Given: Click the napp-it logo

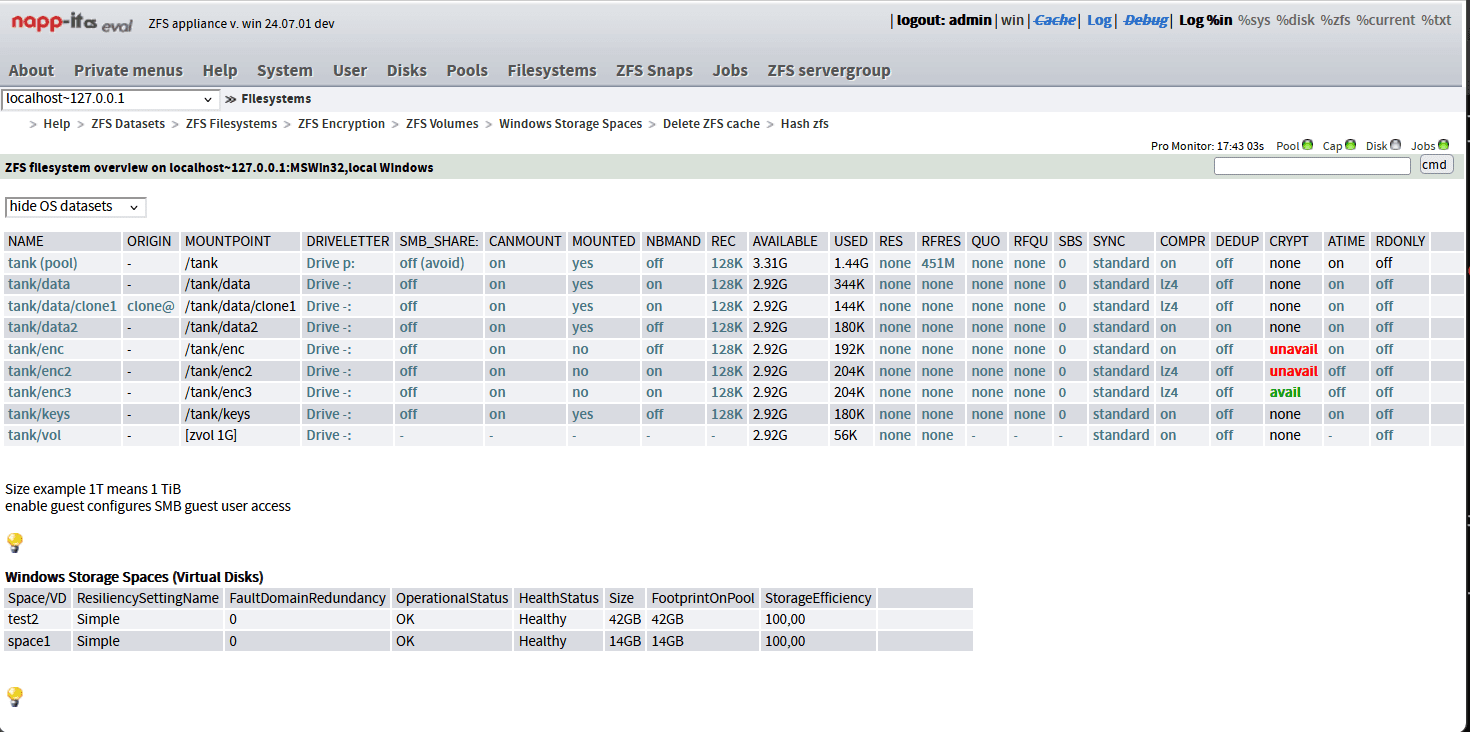Looking at the screenshot, I should click(71, 23).
